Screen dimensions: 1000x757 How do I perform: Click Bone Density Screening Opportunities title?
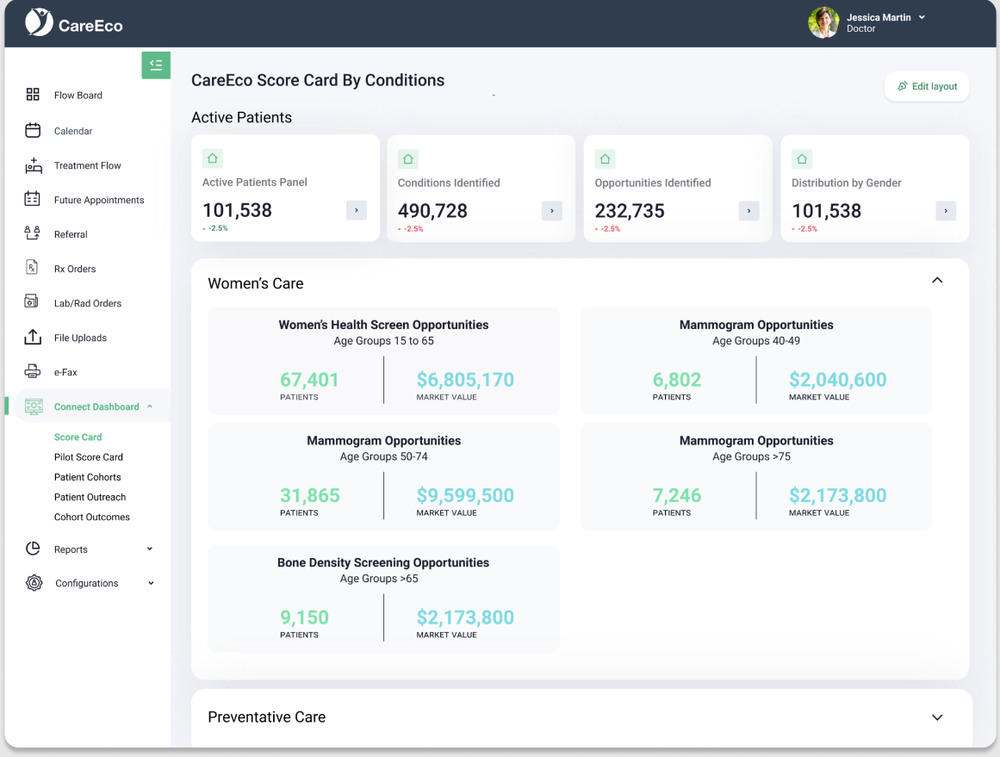[383, 562]
